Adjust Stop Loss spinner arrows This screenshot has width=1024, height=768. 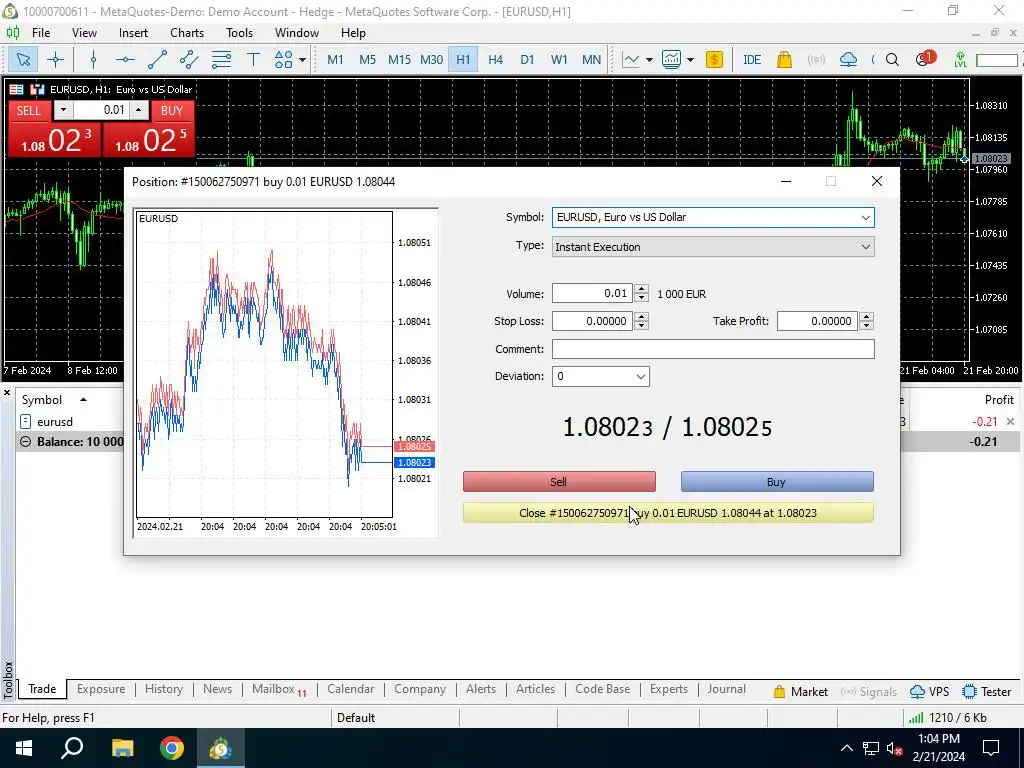[641, 321]
